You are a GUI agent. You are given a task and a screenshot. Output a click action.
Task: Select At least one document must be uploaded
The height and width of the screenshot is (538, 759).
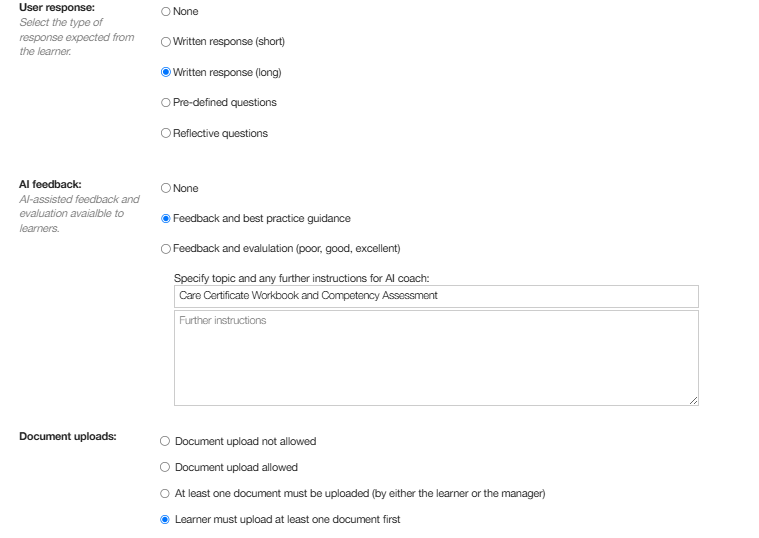coord(165,493)
